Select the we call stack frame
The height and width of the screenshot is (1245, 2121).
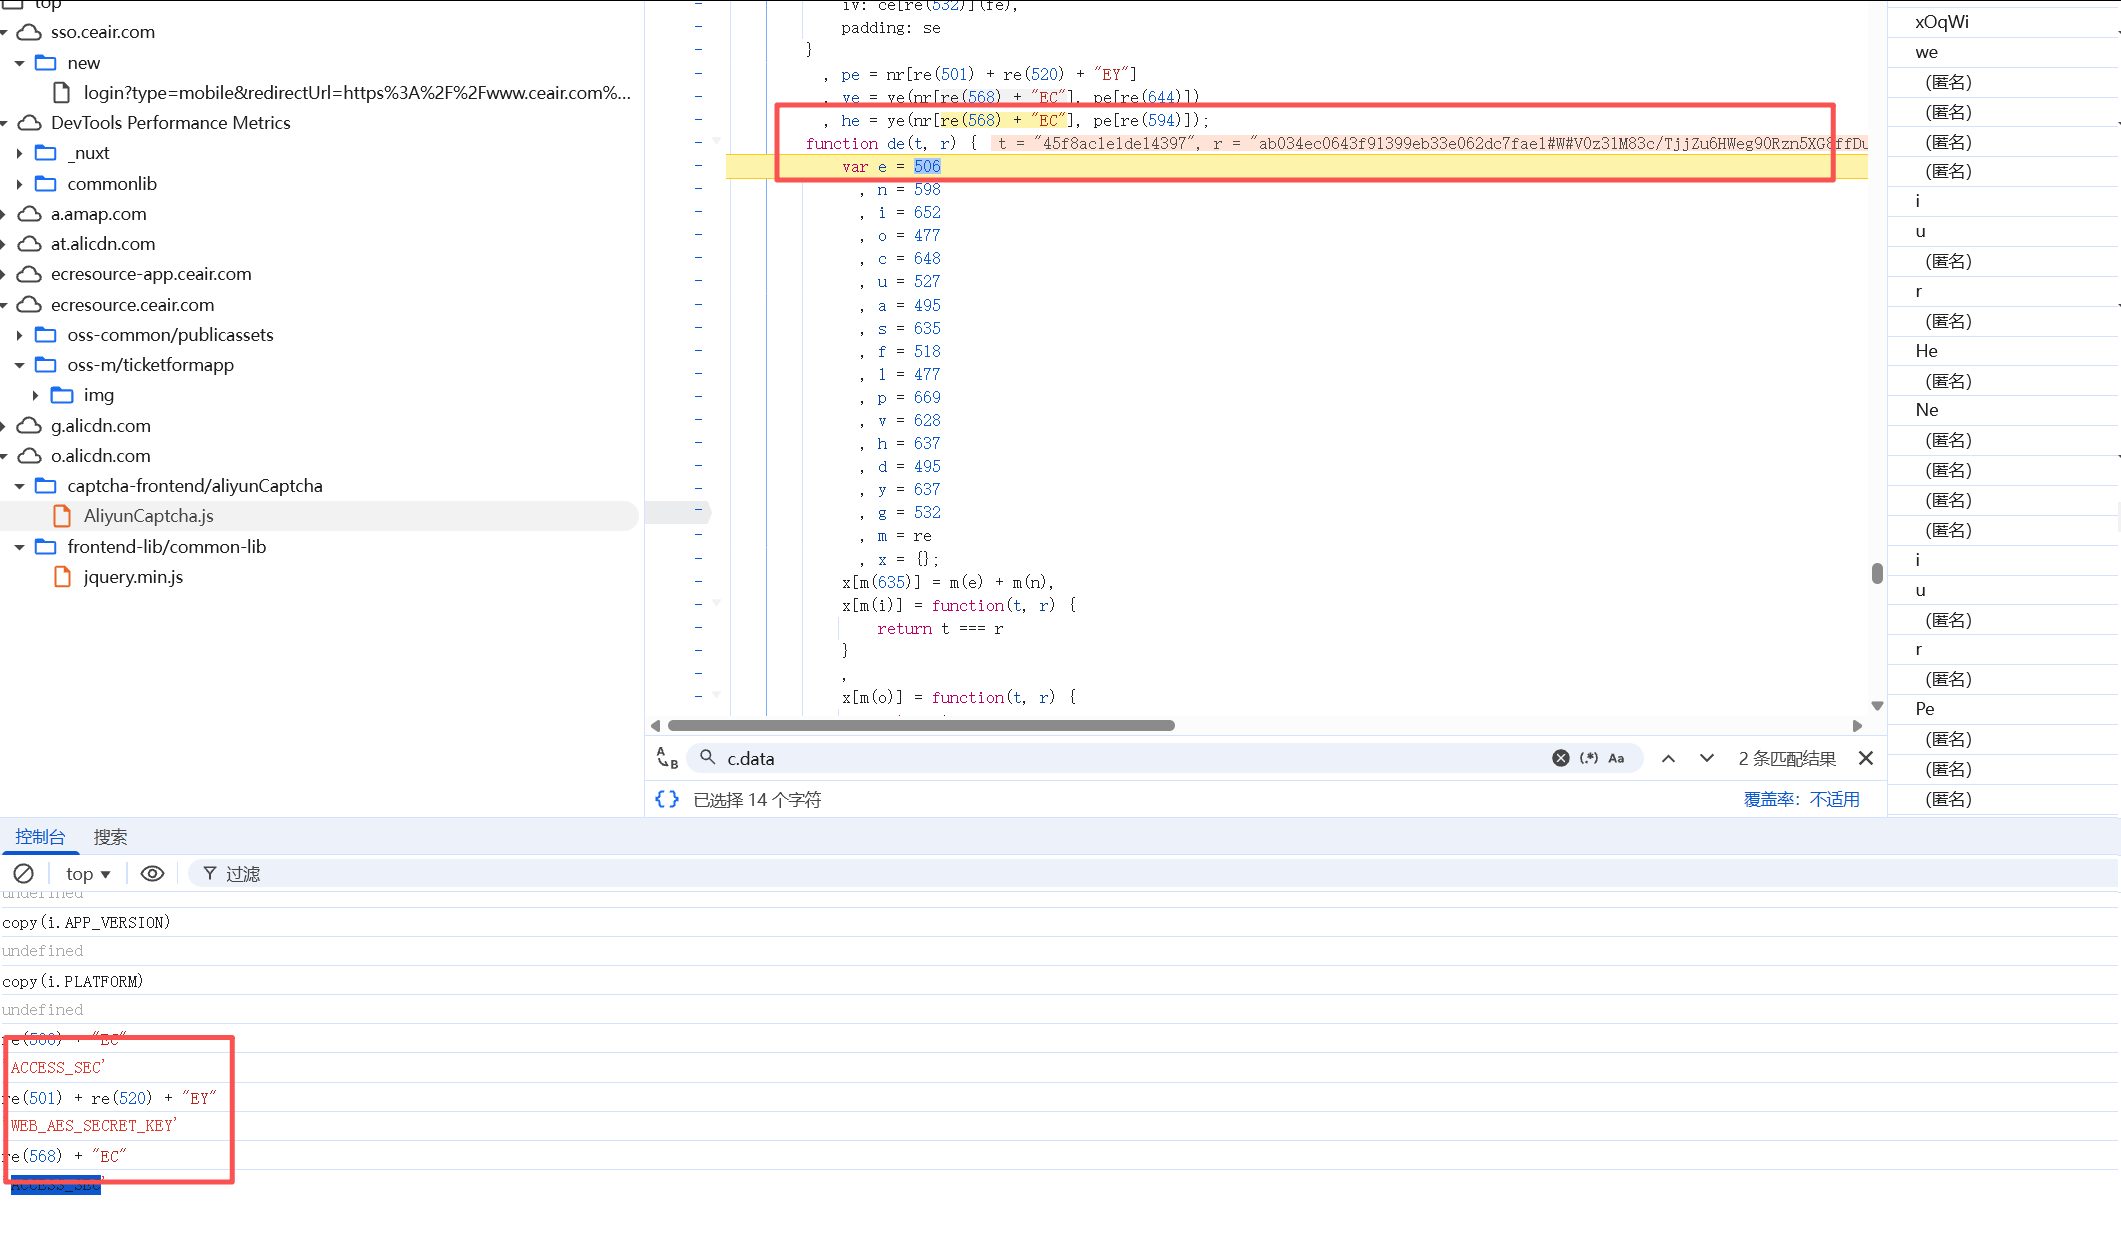point(1926,52)
